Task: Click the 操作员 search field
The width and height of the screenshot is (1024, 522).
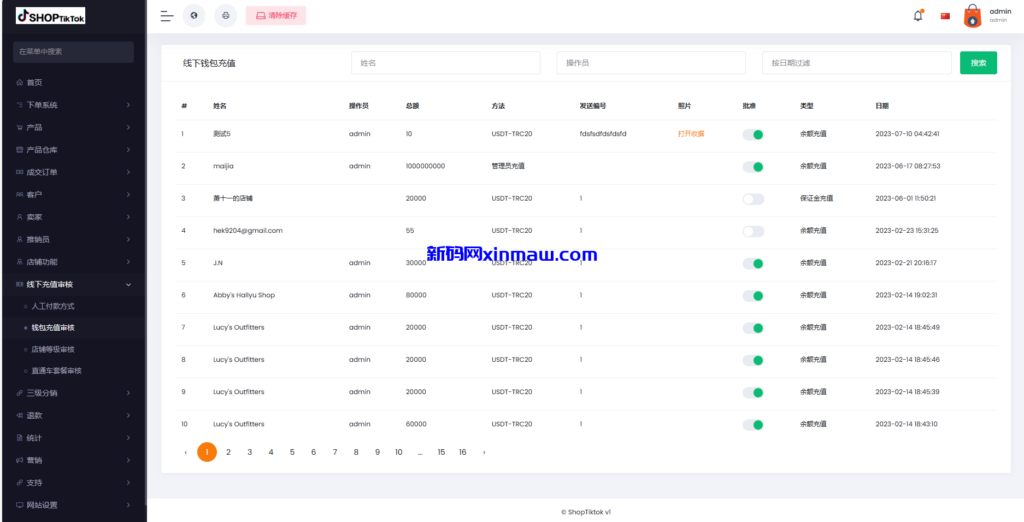Action: pyautogui.click(x=651, y=63)
